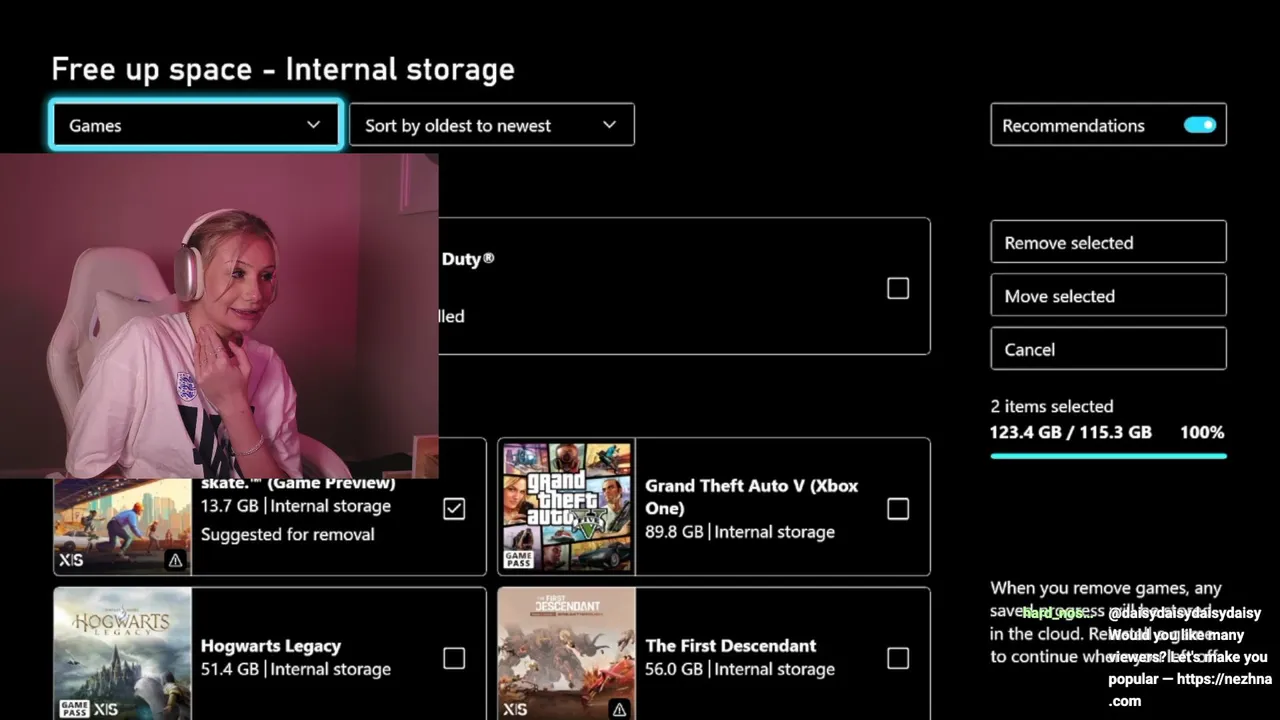The height and width of the screenshot is (720, 1280).
Task: Click the Move selected button
Action: (x=1108, y=295)
